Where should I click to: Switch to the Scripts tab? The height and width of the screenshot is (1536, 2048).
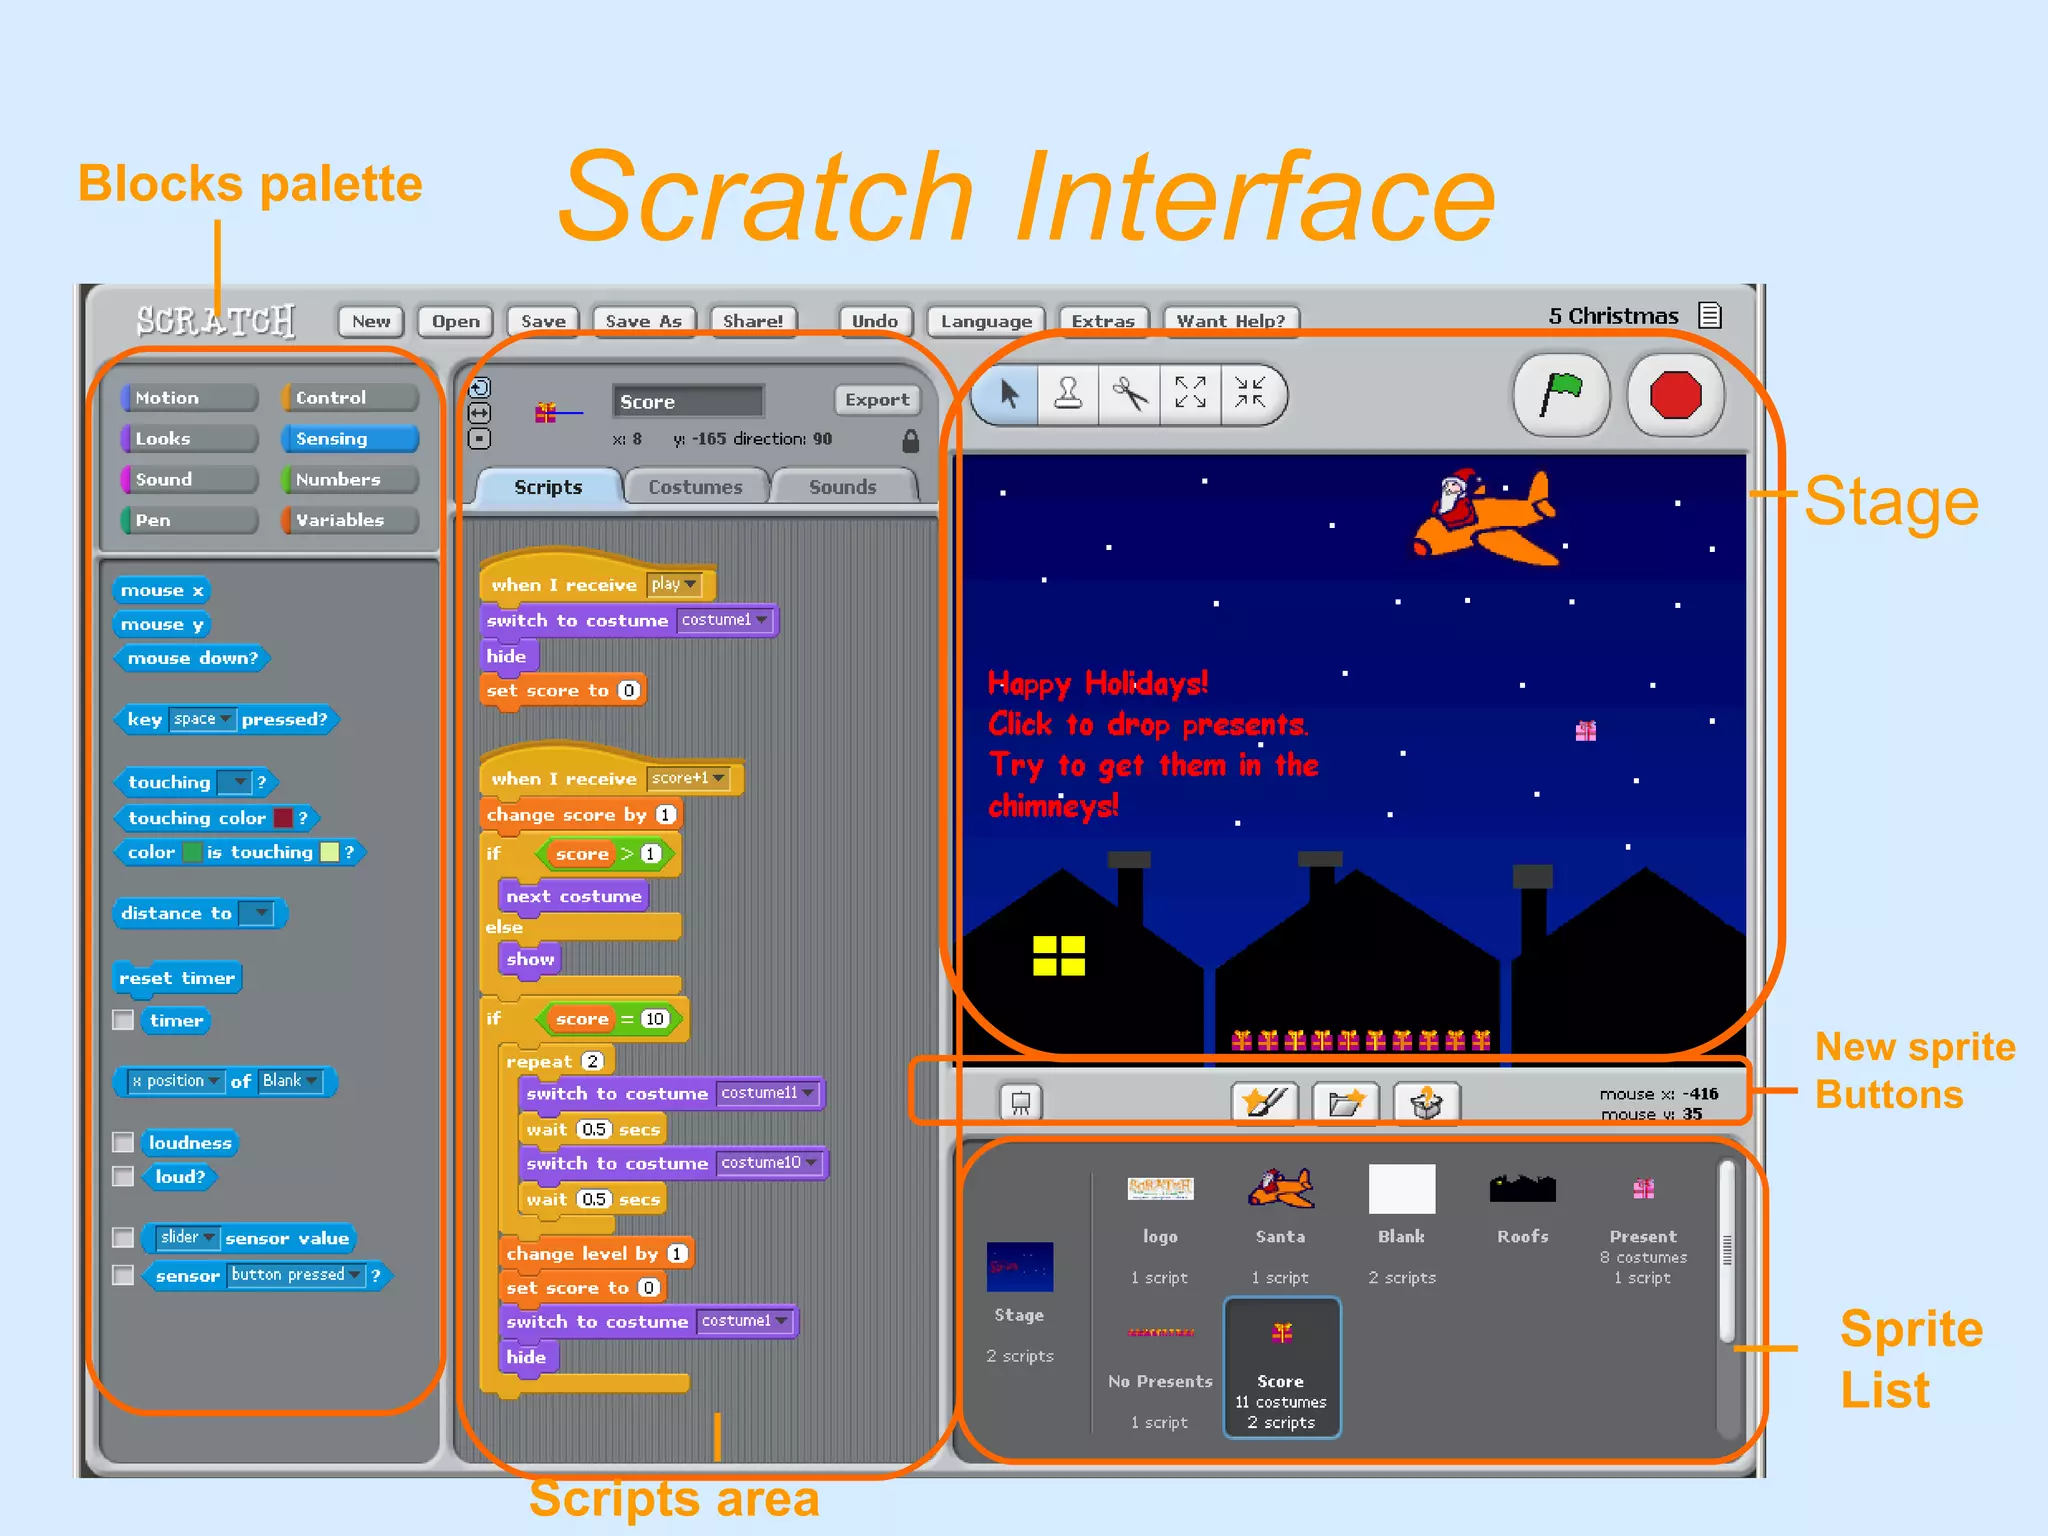[x=548, y=487]
